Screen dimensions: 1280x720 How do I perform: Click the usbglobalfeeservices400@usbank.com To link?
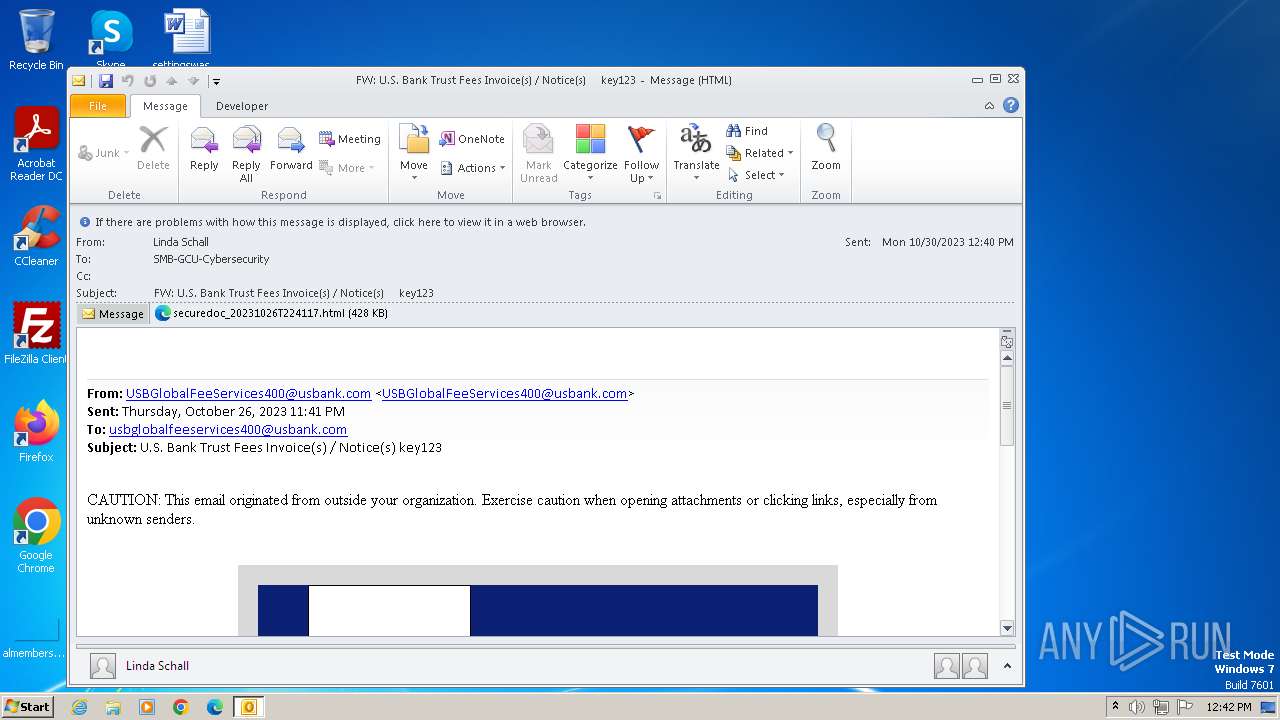228,429
